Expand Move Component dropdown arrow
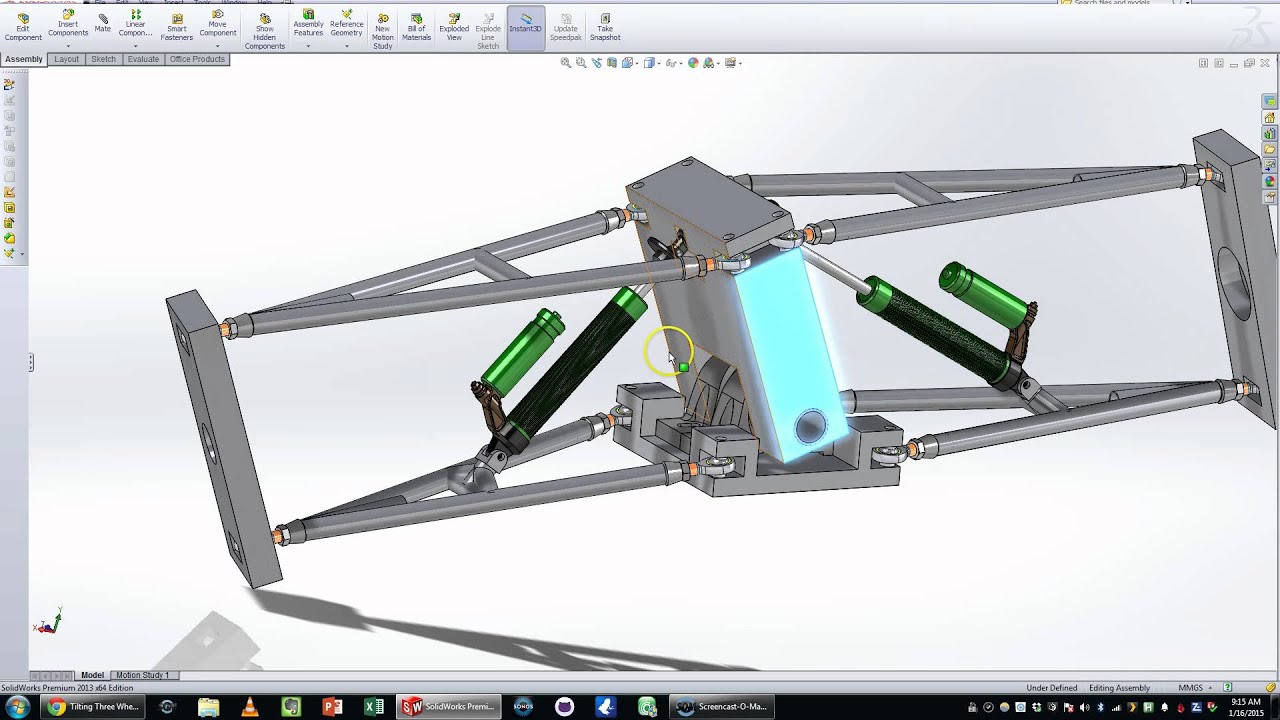Image resolution: width=1280 pixels, height=720 pixels. [x=217, y=46]
